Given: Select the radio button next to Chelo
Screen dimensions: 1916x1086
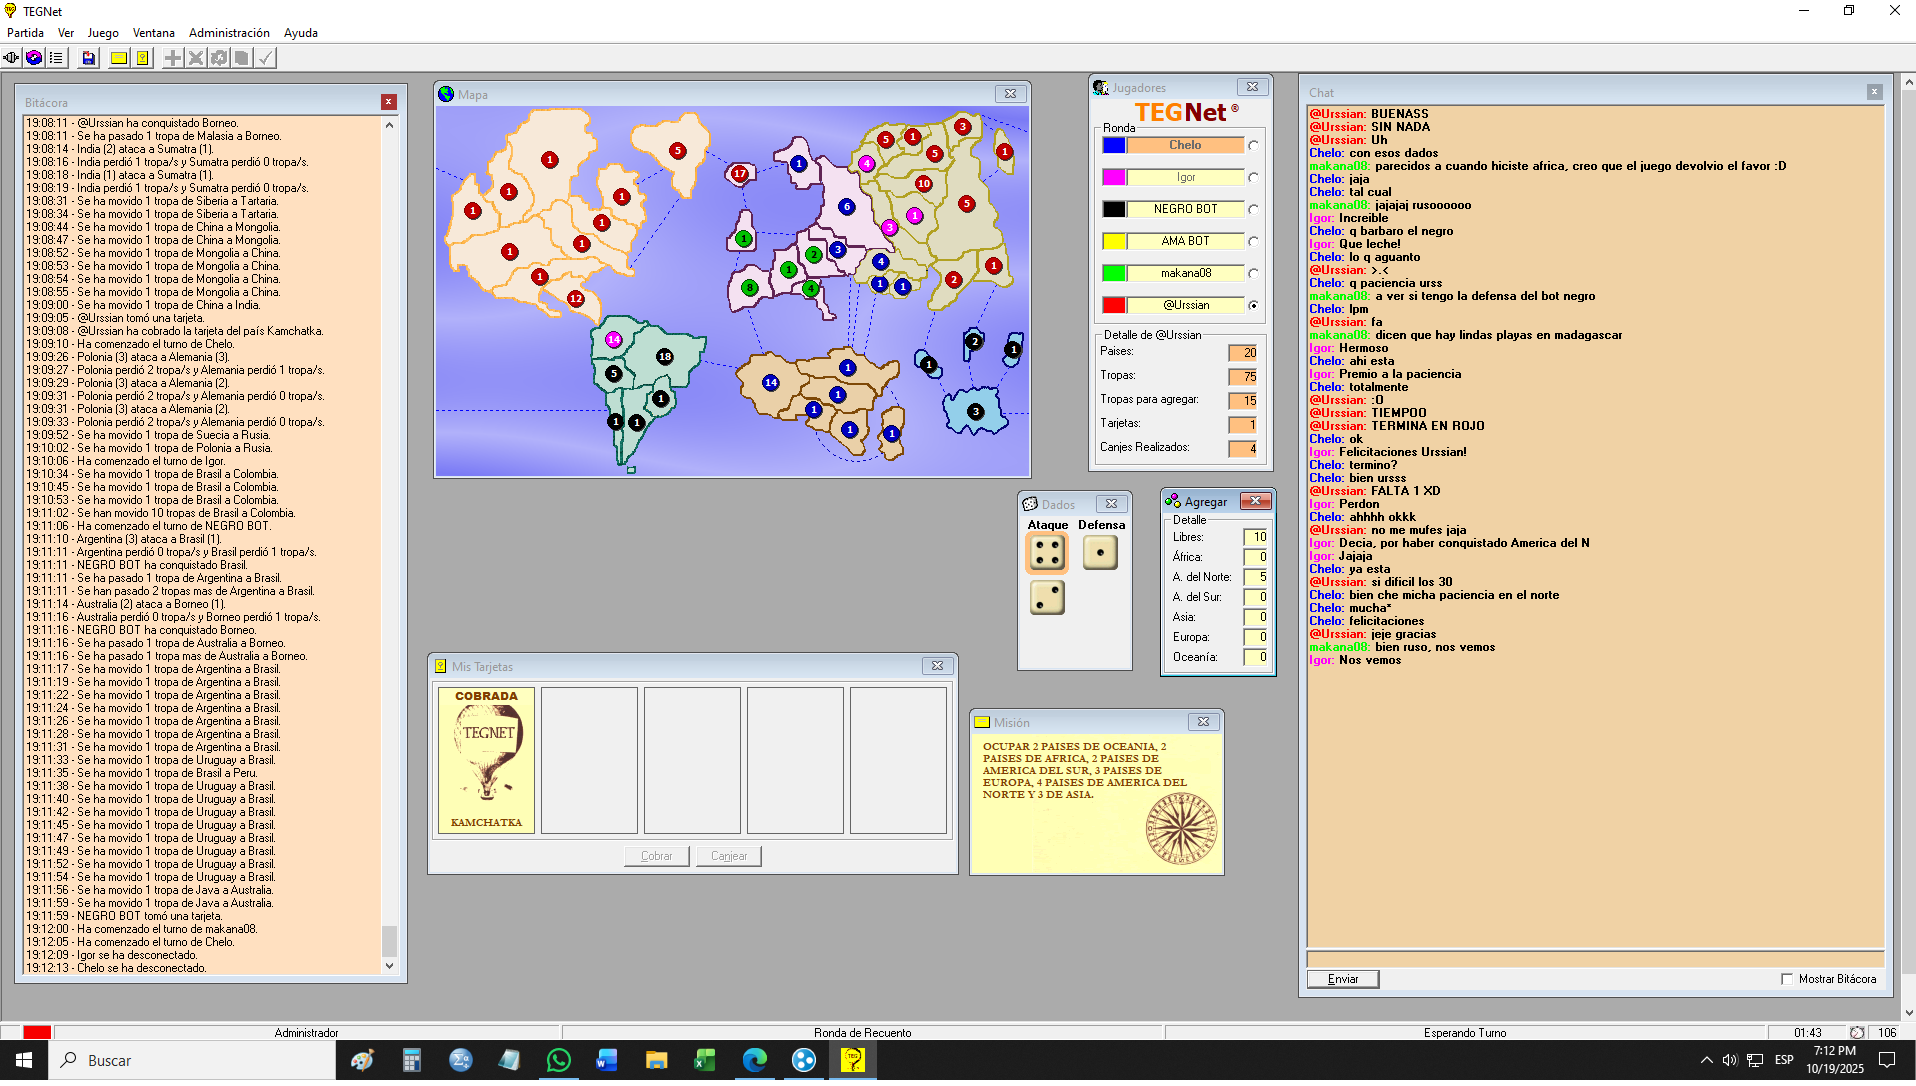Looking at the screenshot, I should click(x=1253, y=146).
